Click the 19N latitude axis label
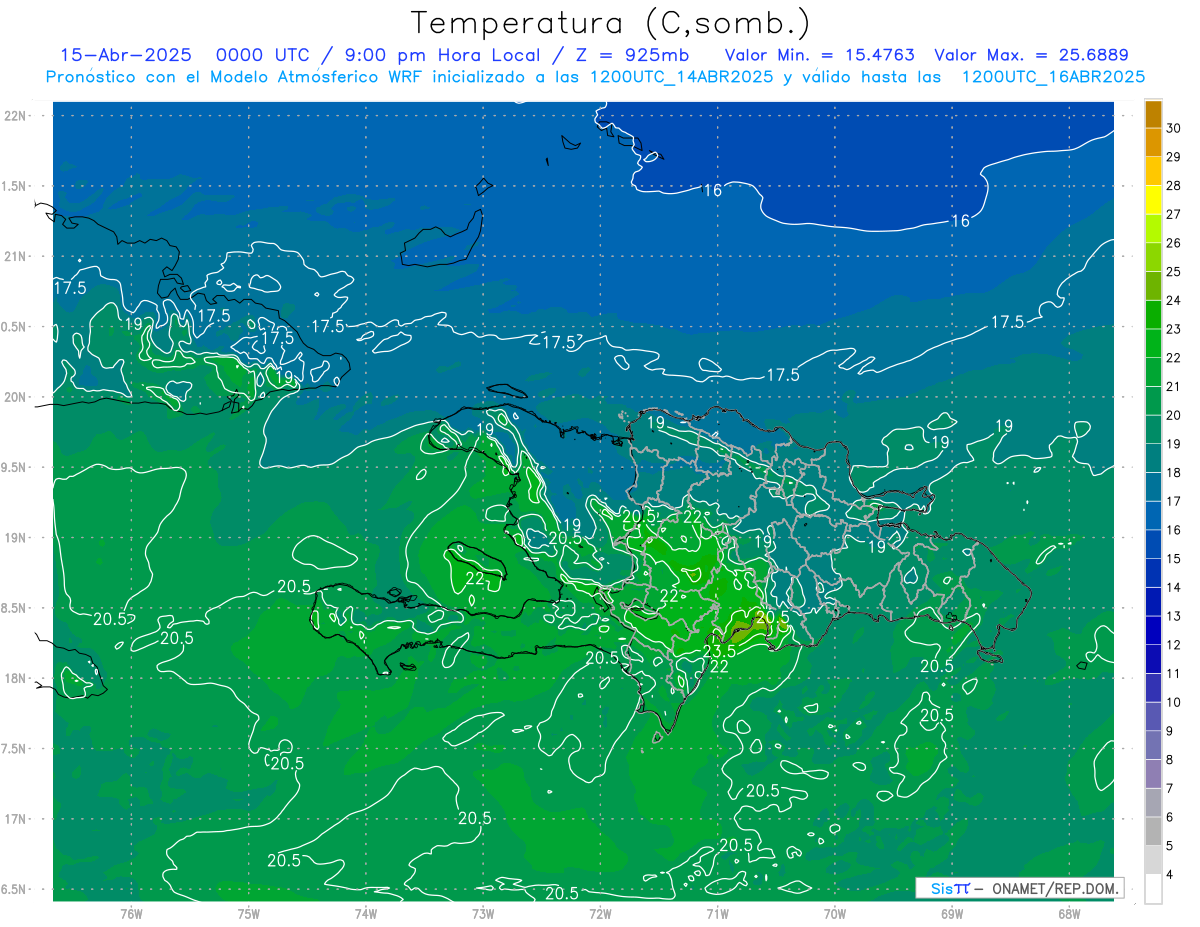The height and width of the screenshot is (927, 1200). coord(14,538)
